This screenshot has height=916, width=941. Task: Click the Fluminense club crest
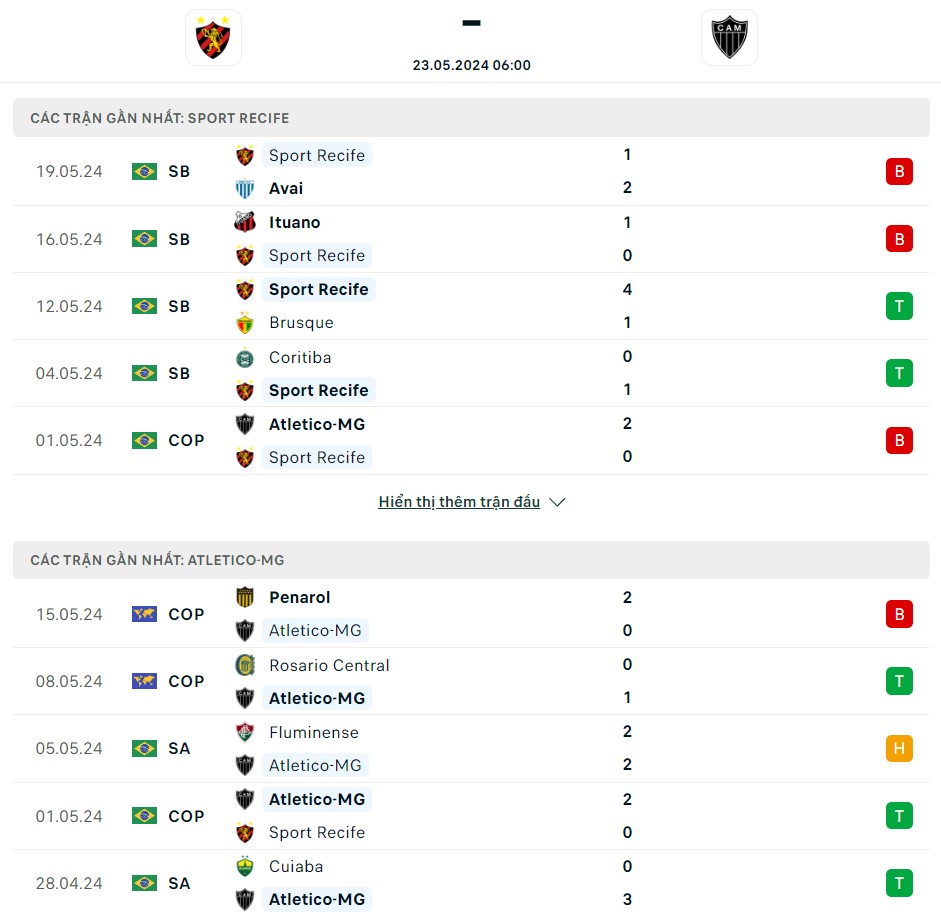245,732
